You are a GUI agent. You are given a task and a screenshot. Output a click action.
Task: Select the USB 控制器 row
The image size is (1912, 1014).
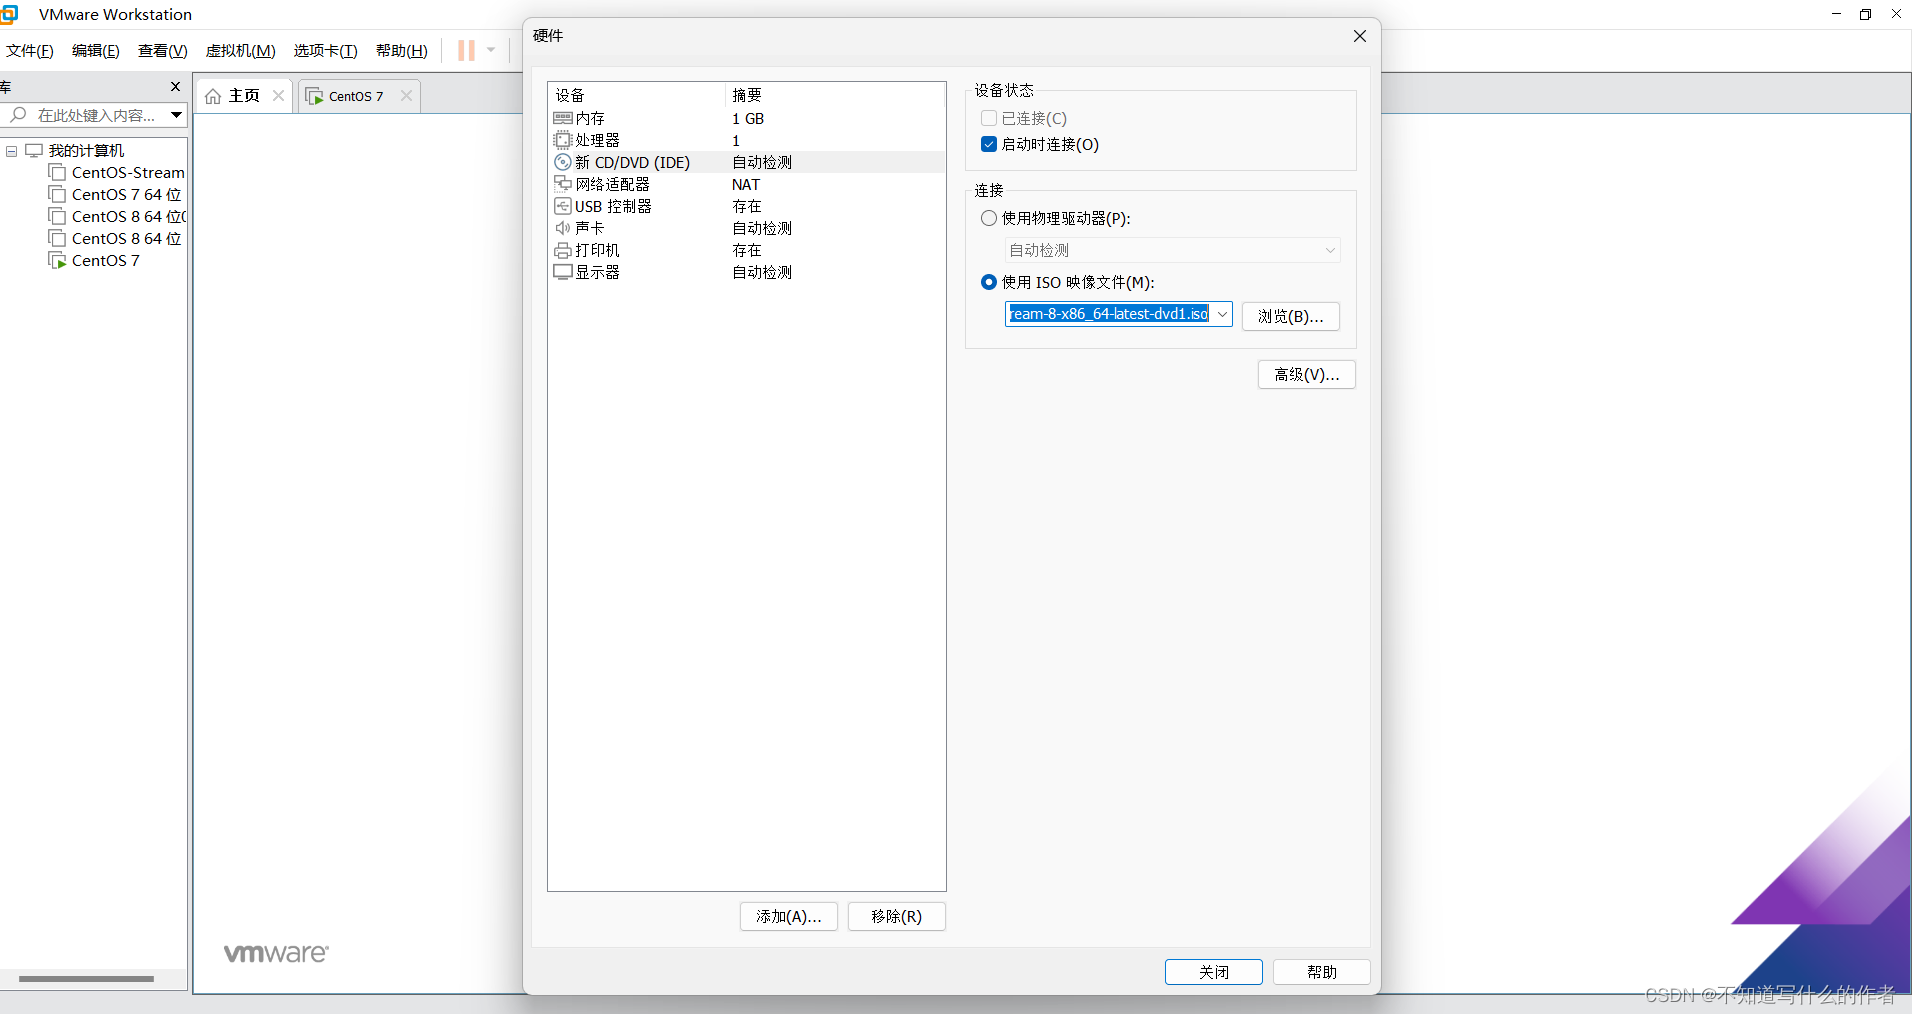click(x=746, y=206)
